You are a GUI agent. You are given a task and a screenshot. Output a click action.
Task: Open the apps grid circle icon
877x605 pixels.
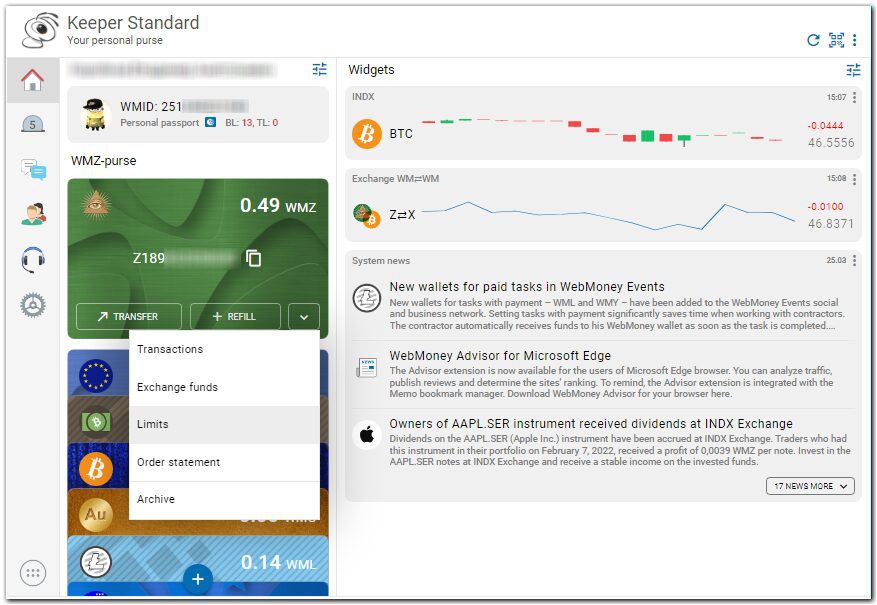[x=33, y=573]
